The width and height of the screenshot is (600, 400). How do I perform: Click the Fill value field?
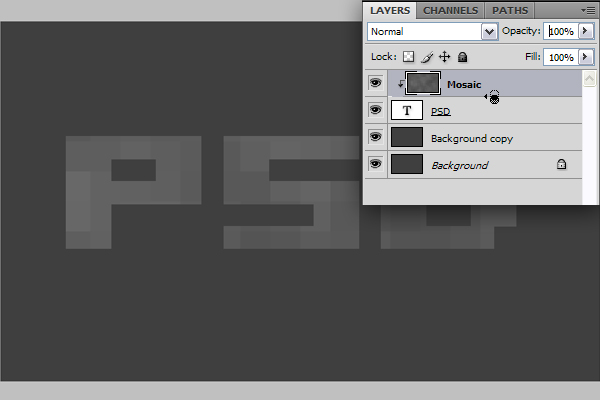point(561,57)
